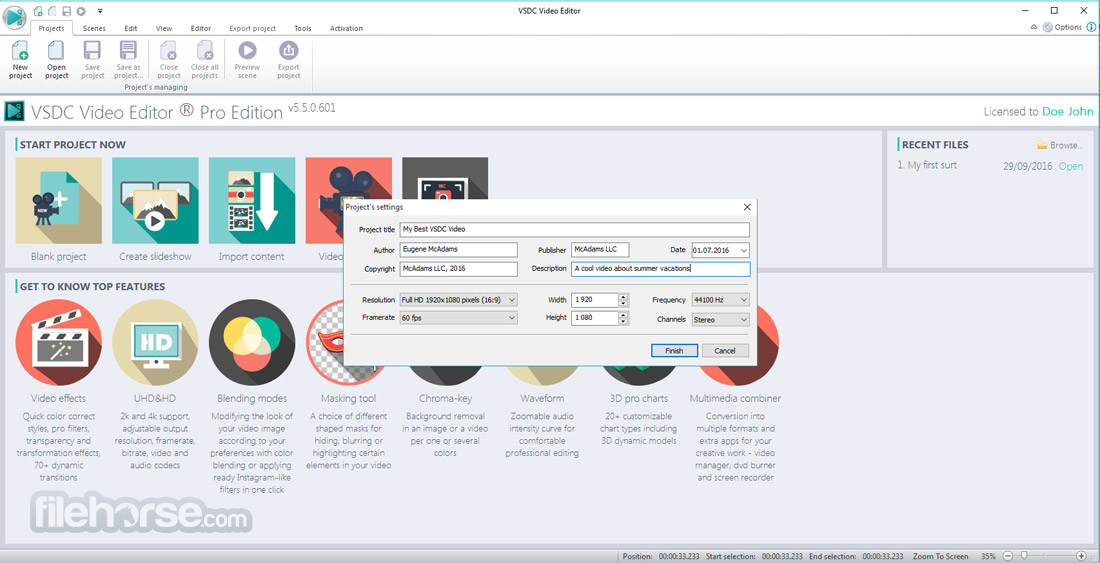
Task: Click the 3D pro charts feature title
Action: point(638,398)
